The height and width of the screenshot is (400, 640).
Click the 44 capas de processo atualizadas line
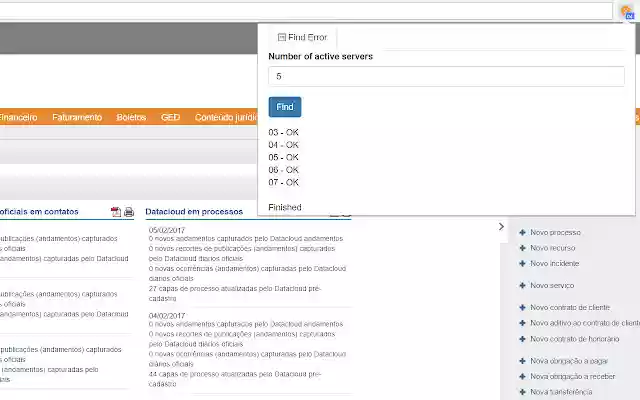[235, 379]
